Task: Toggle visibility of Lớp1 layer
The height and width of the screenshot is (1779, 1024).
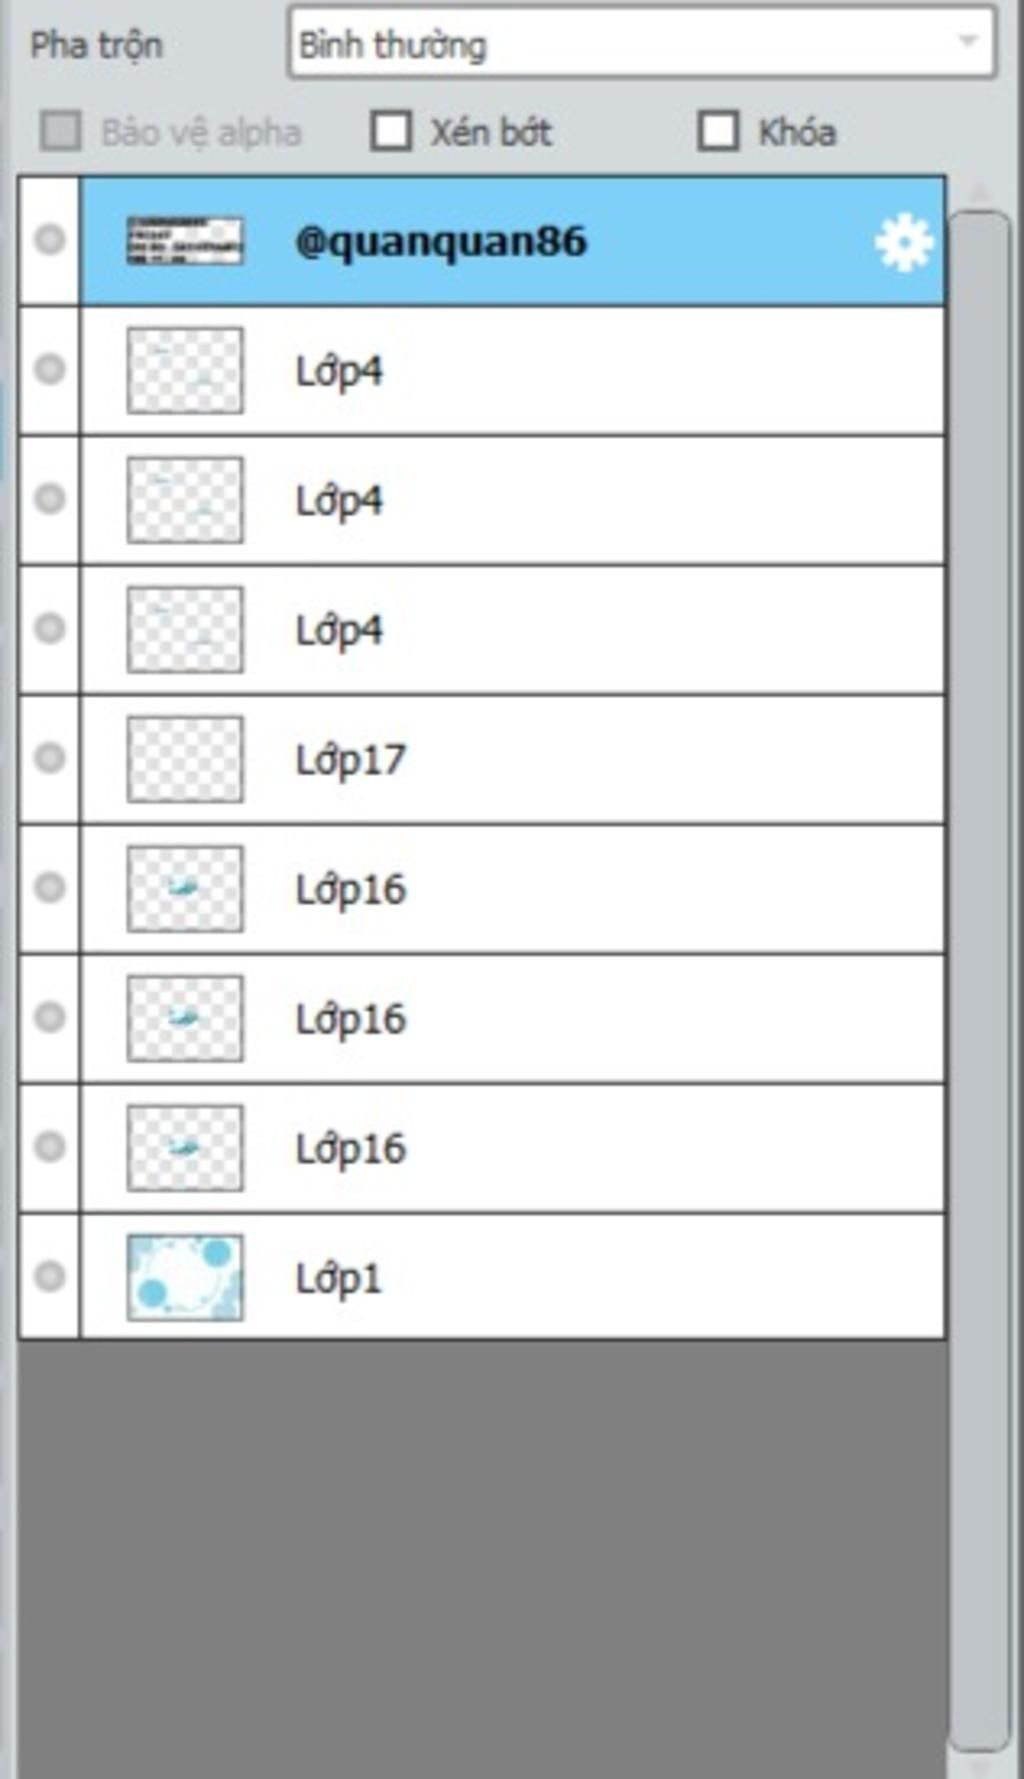Action: pyautogui.click(x=49, y=1276)
